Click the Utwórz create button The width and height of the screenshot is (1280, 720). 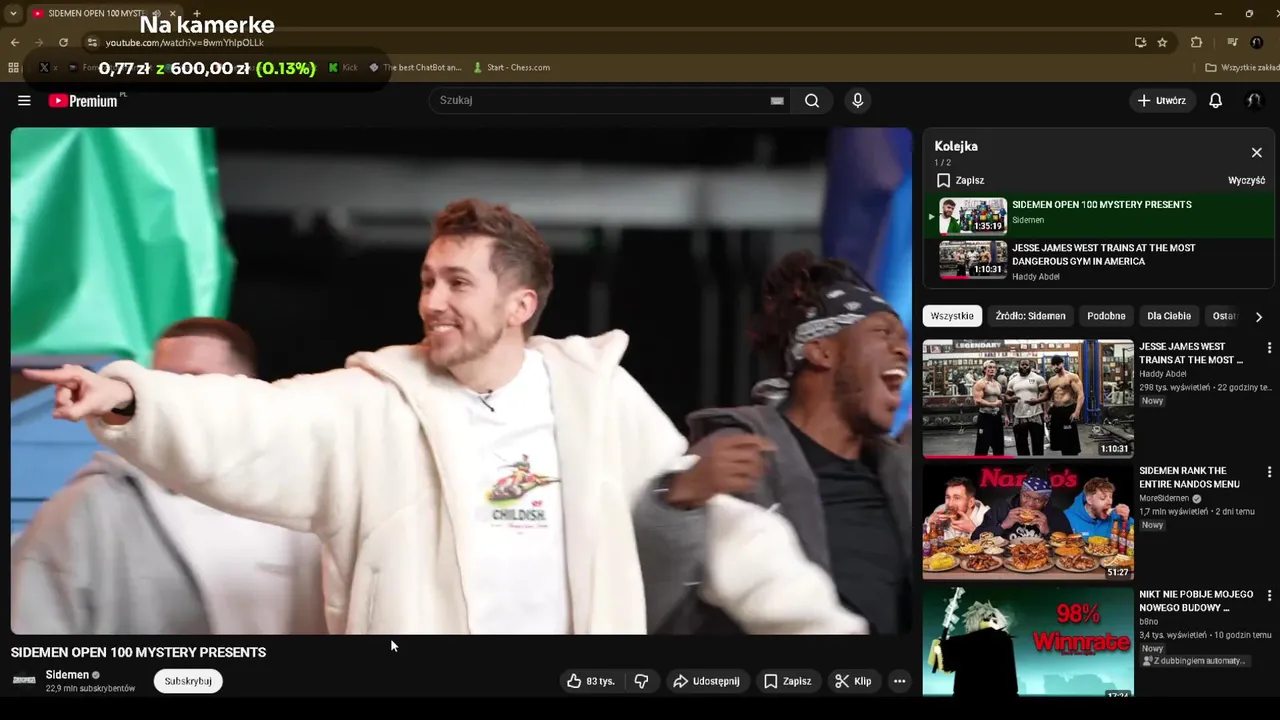[1163, 100]
